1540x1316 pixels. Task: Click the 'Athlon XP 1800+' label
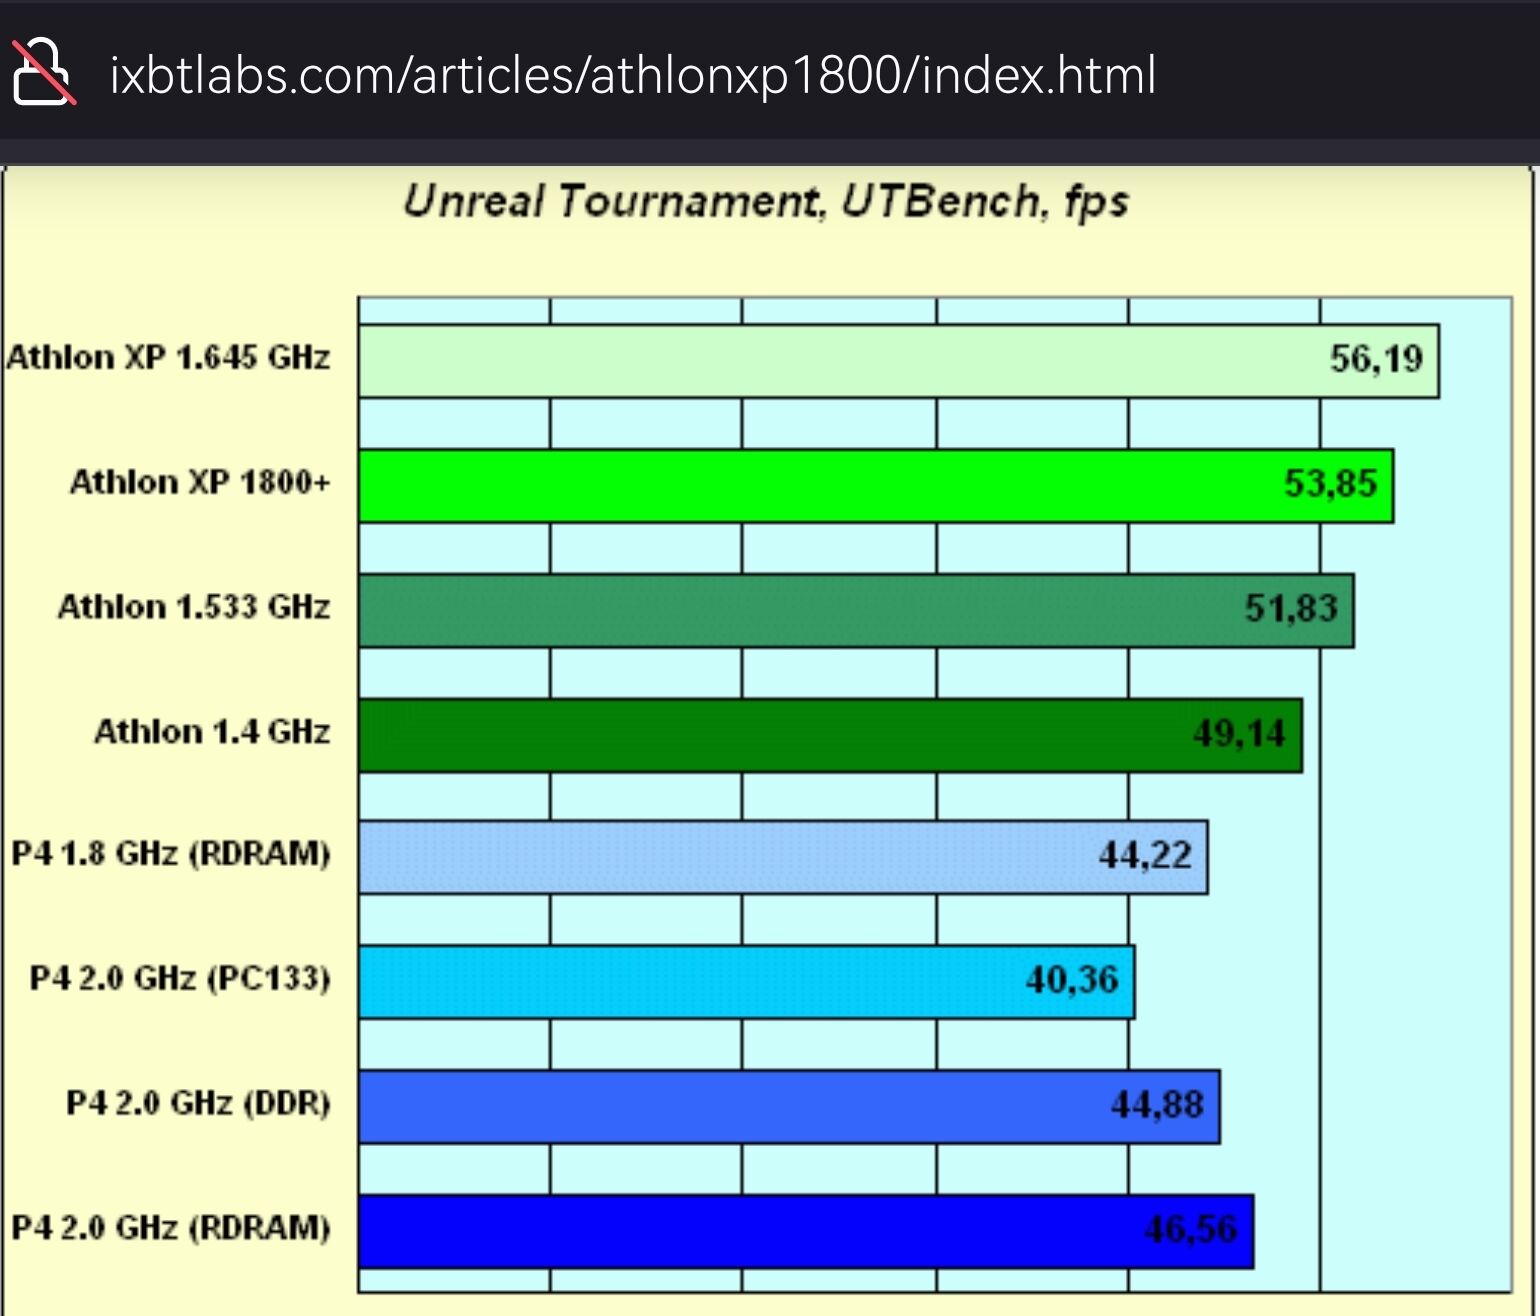(200, 482)
